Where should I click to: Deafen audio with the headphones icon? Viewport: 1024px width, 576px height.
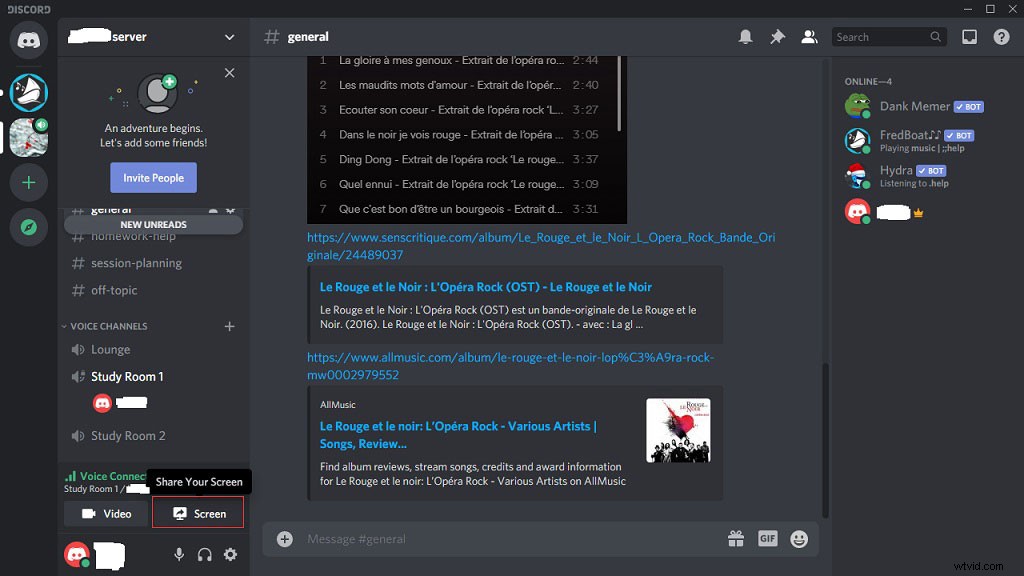point(204,554)
